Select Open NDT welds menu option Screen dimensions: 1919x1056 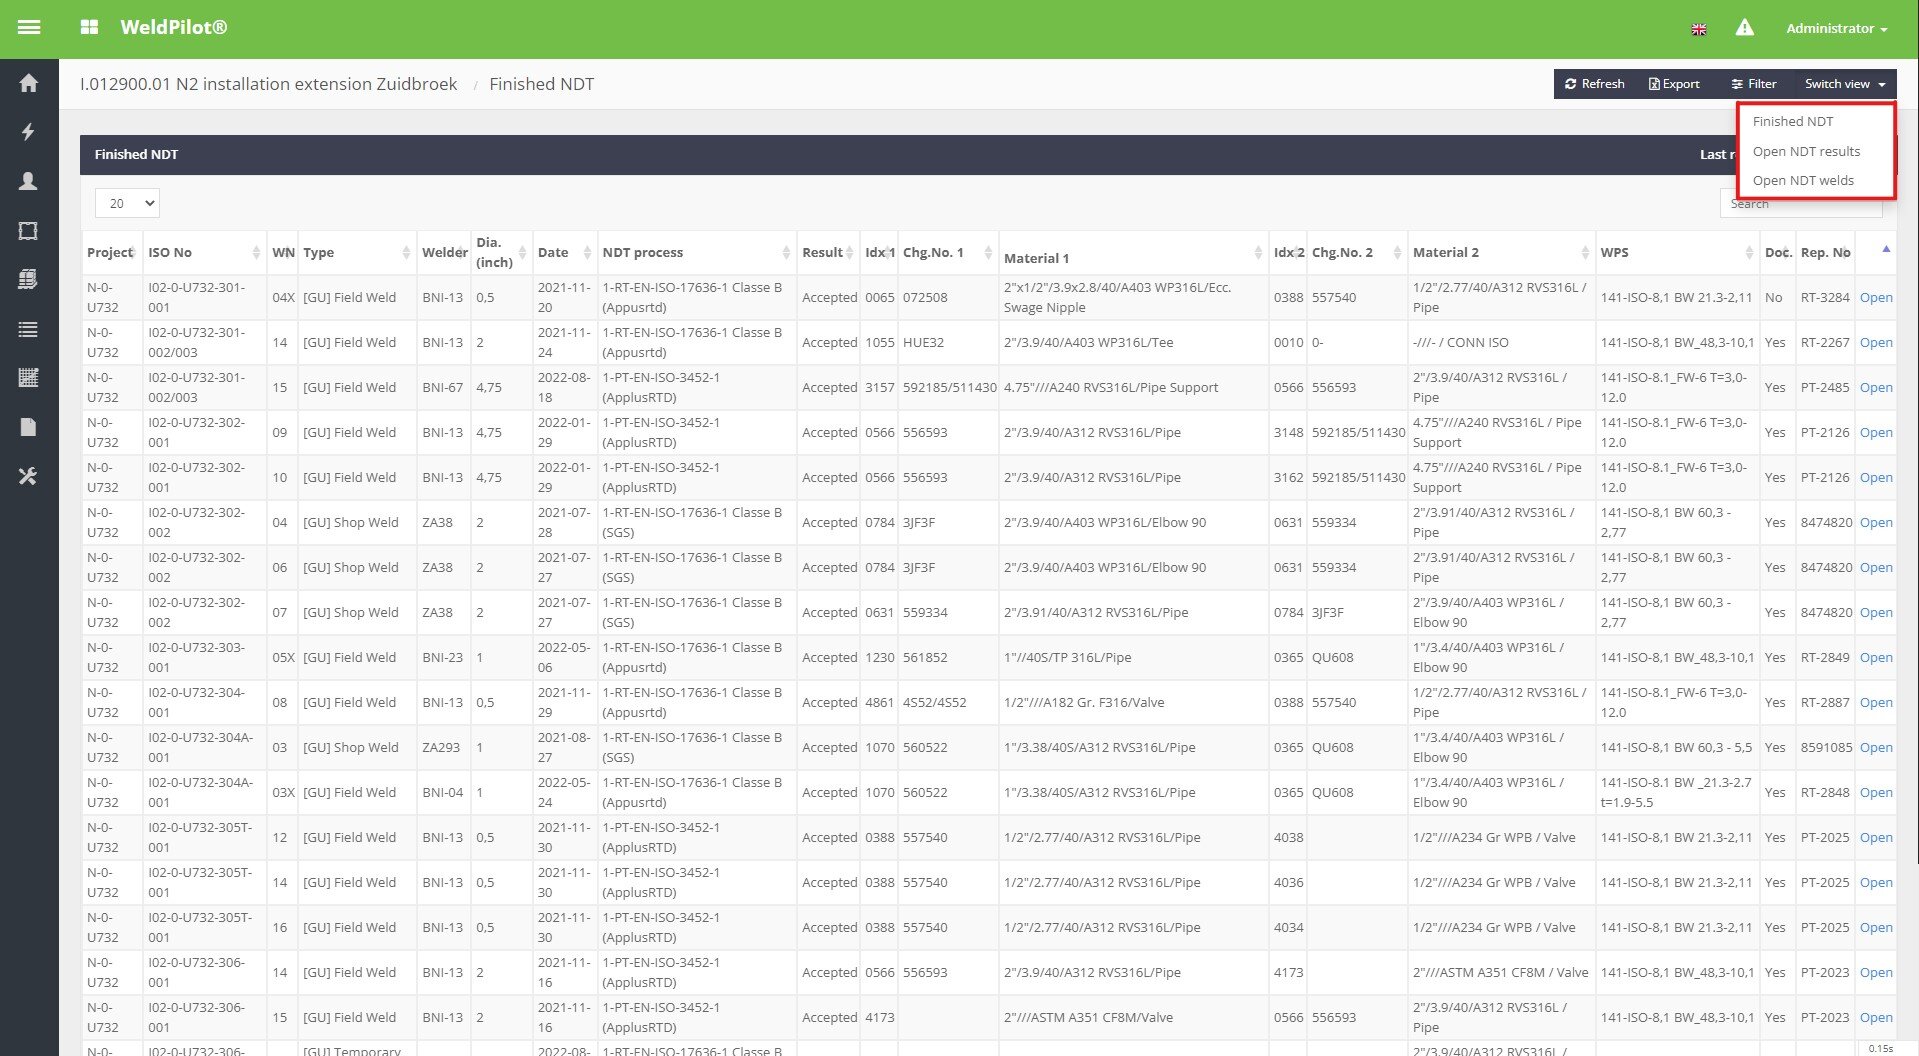(x=1803, y=180)
